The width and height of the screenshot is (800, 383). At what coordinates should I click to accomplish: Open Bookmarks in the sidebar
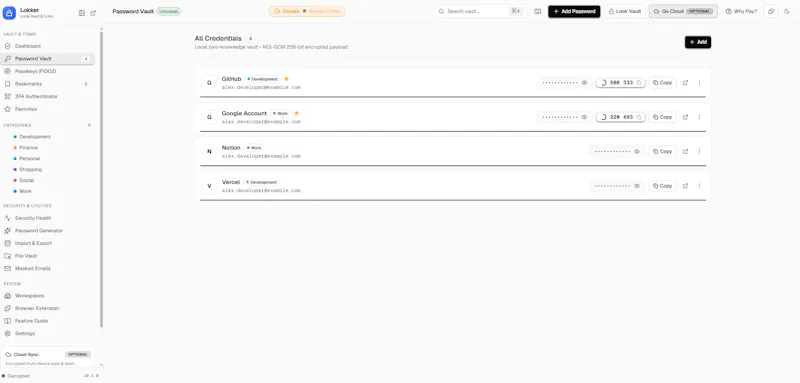click(47, 84)
